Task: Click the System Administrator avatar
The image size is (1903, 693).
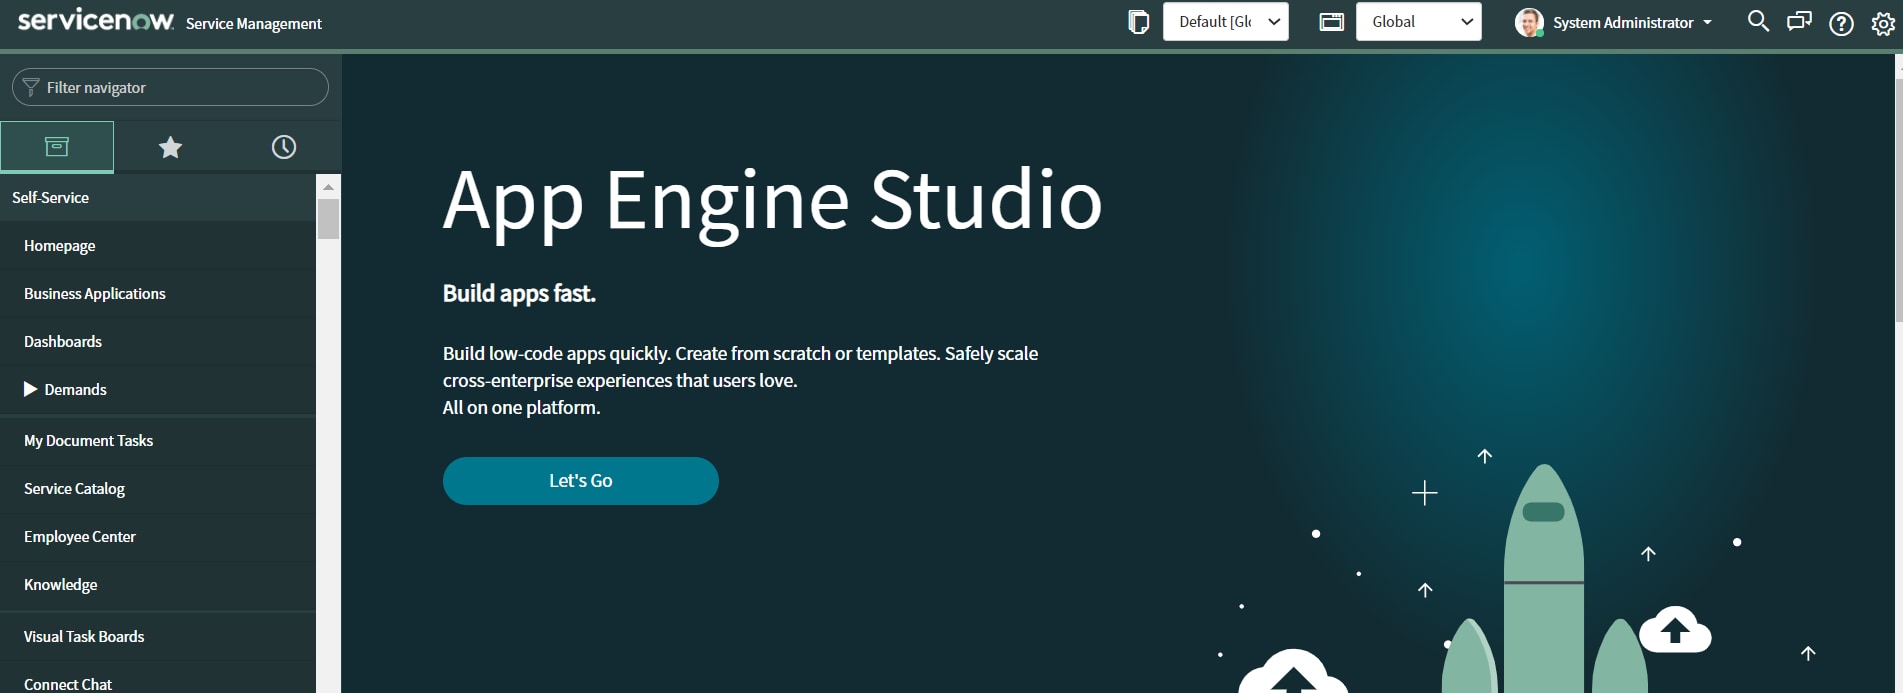Action: click(1529, 22)
